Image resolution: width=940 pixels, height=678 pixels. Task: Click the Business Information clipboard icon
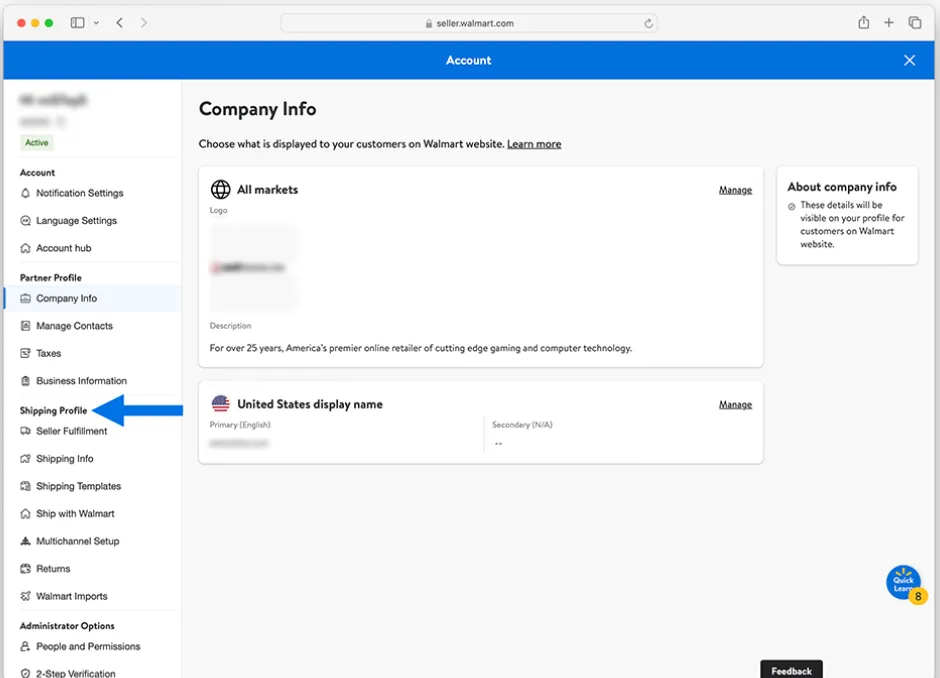tap(25, 381)
